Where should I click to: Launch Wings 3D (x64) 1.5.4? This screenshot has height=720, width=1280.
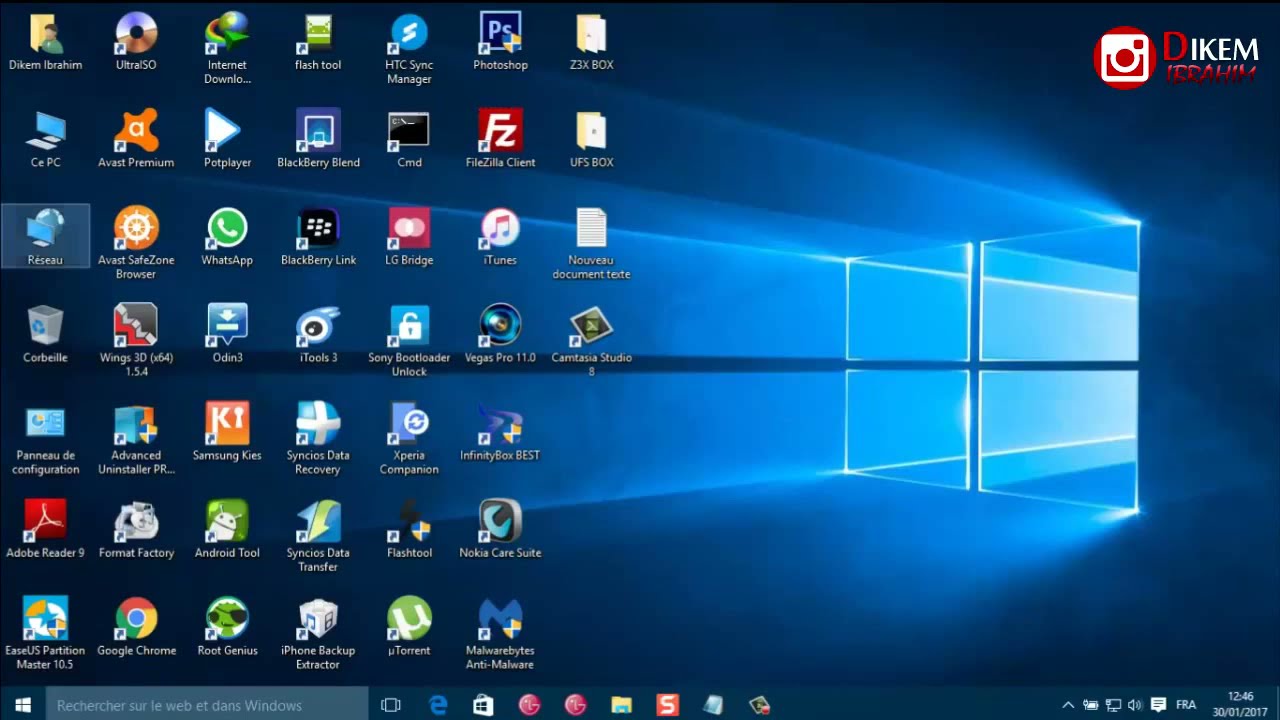click(x=136, y=340)
